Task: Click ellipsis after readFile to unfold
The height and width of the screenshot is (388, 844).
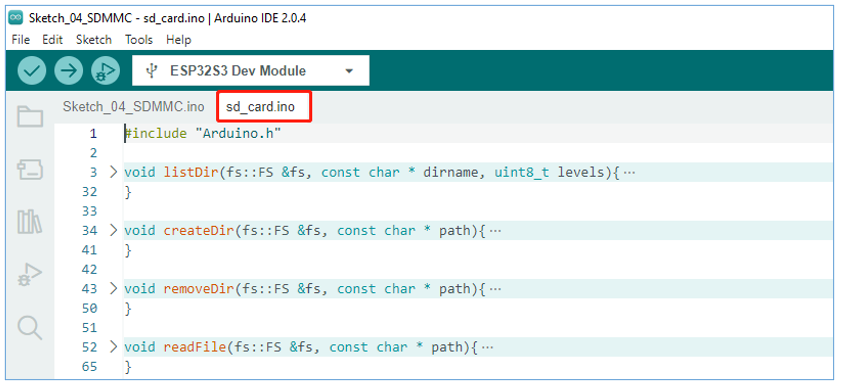Action: (487, 347)
